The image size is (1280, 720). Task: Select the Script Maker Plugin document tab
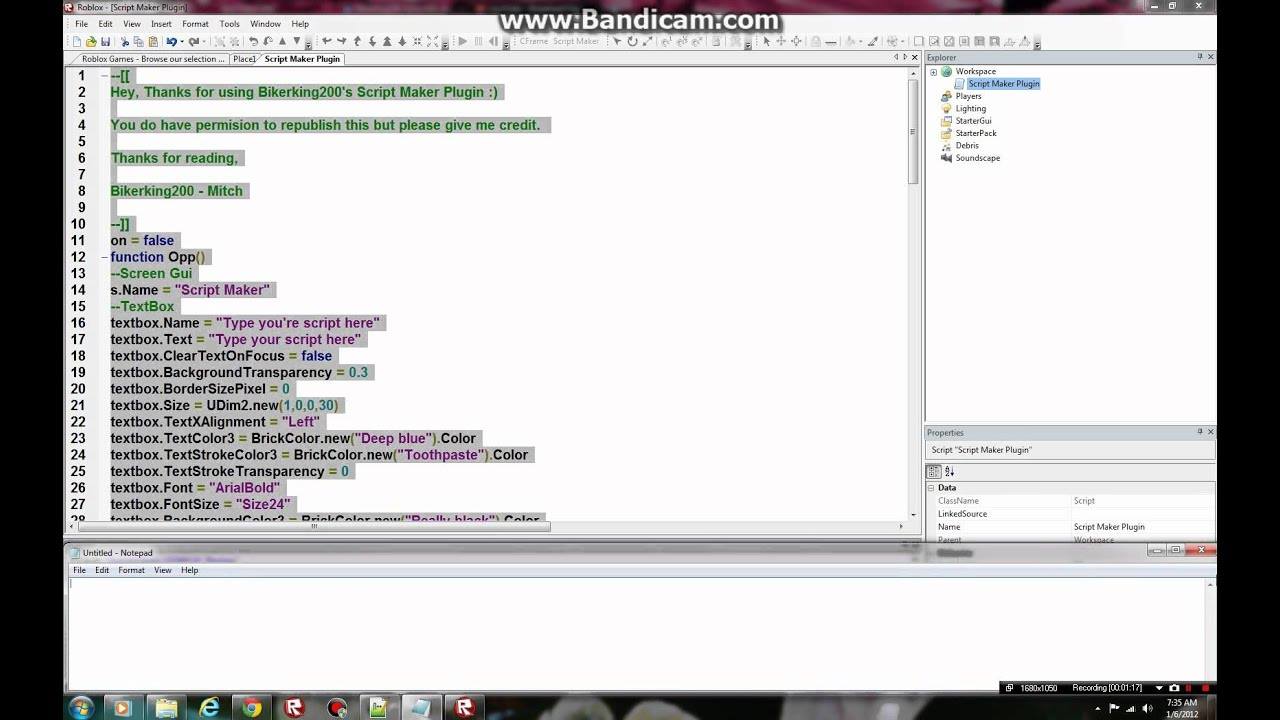[302, 59]
